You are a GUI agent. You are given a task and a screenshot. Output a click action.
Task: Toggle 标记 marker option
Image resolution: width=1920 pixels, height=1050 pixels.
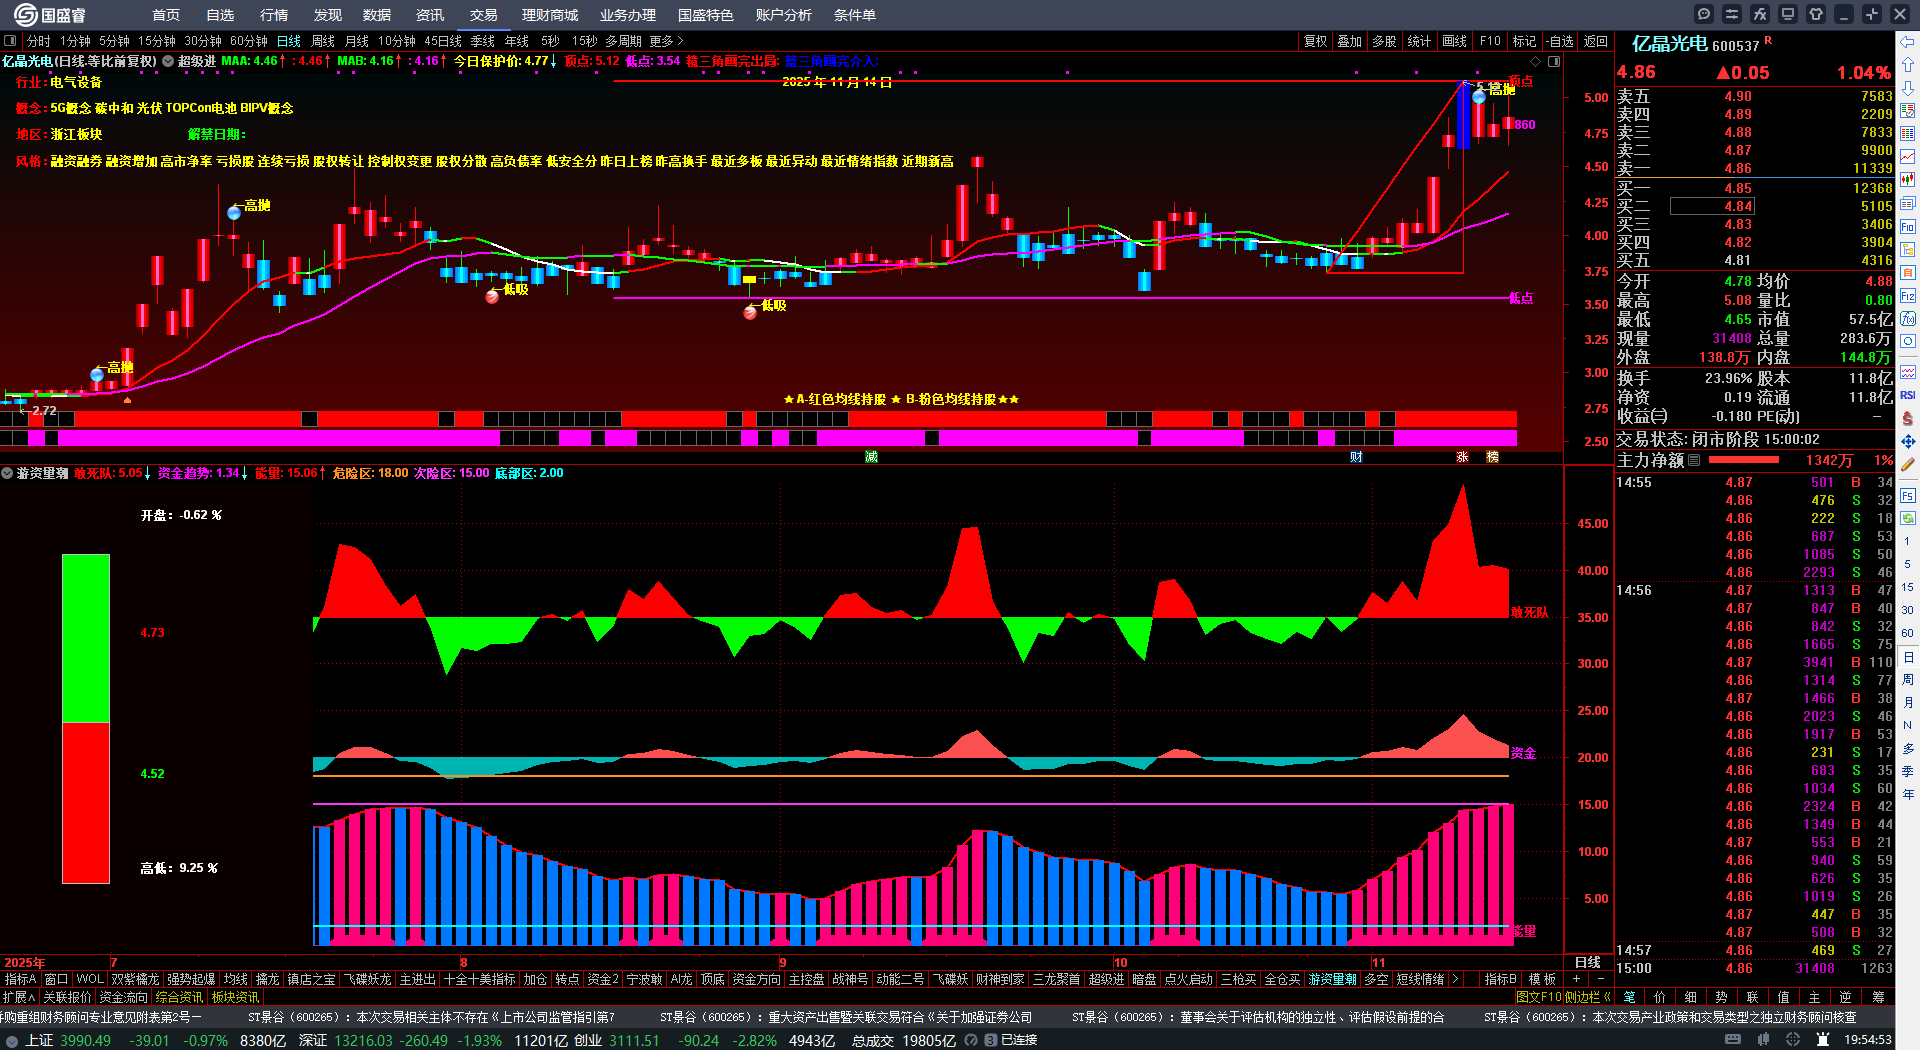(1524, 41)
